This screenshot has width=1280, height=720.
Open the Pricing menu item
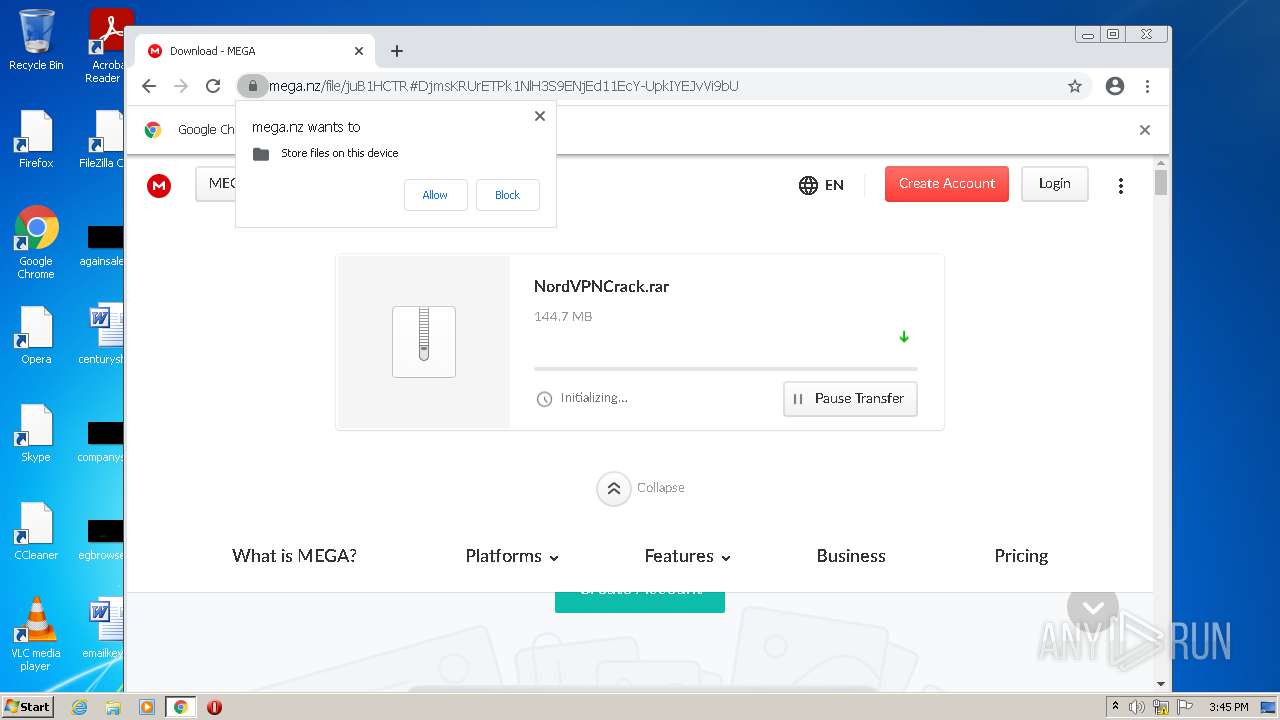(1021, 556)
